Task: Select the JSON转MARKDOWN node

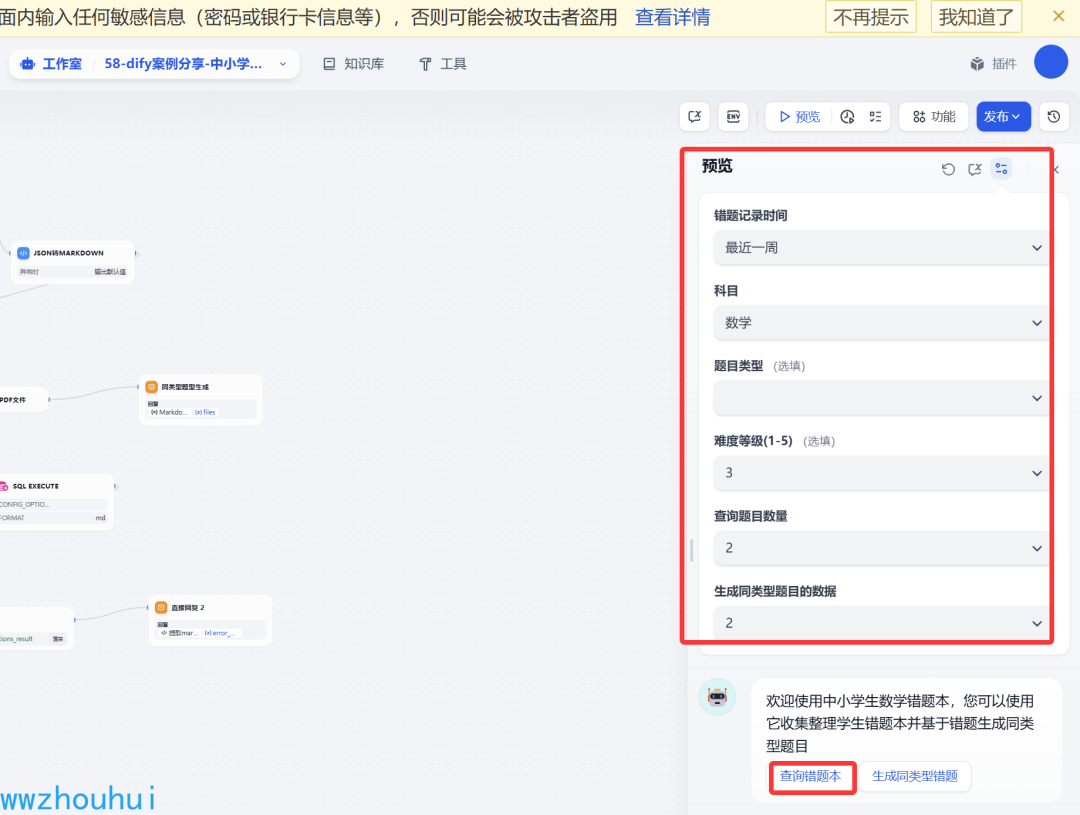Action: click(x=72, y=262)
